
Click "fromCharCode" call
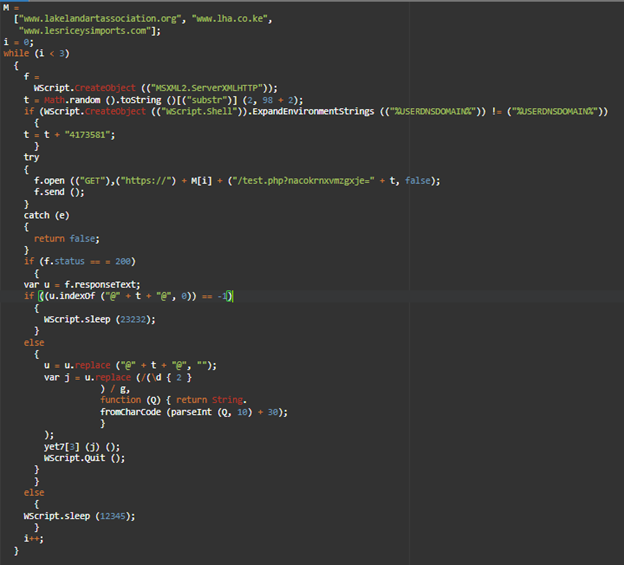(x=131, y=412)
